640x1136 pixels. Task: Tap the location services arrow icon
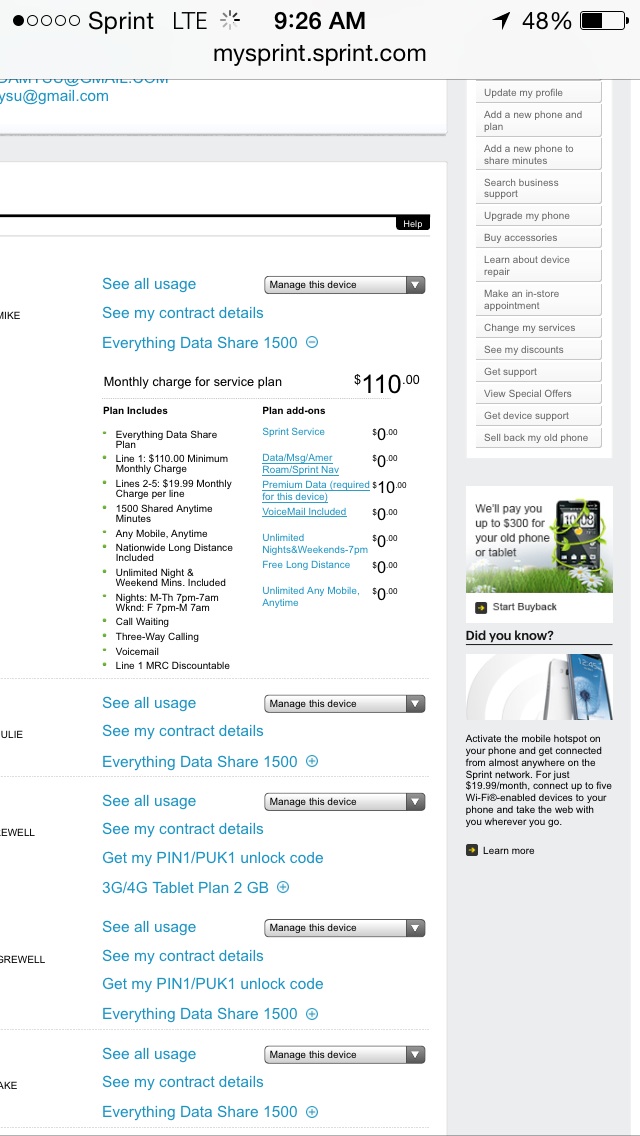pyautogui.click(x=501, y=21)
